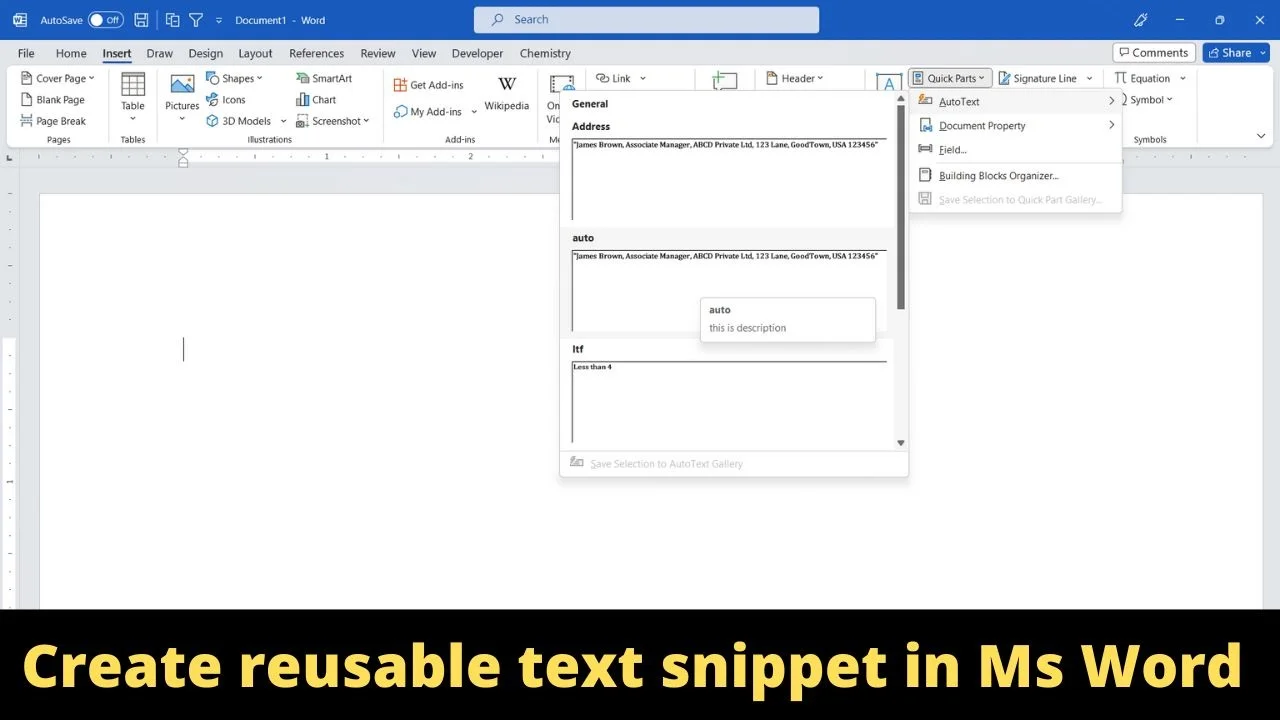Open My Add-ins

(428, 112)
